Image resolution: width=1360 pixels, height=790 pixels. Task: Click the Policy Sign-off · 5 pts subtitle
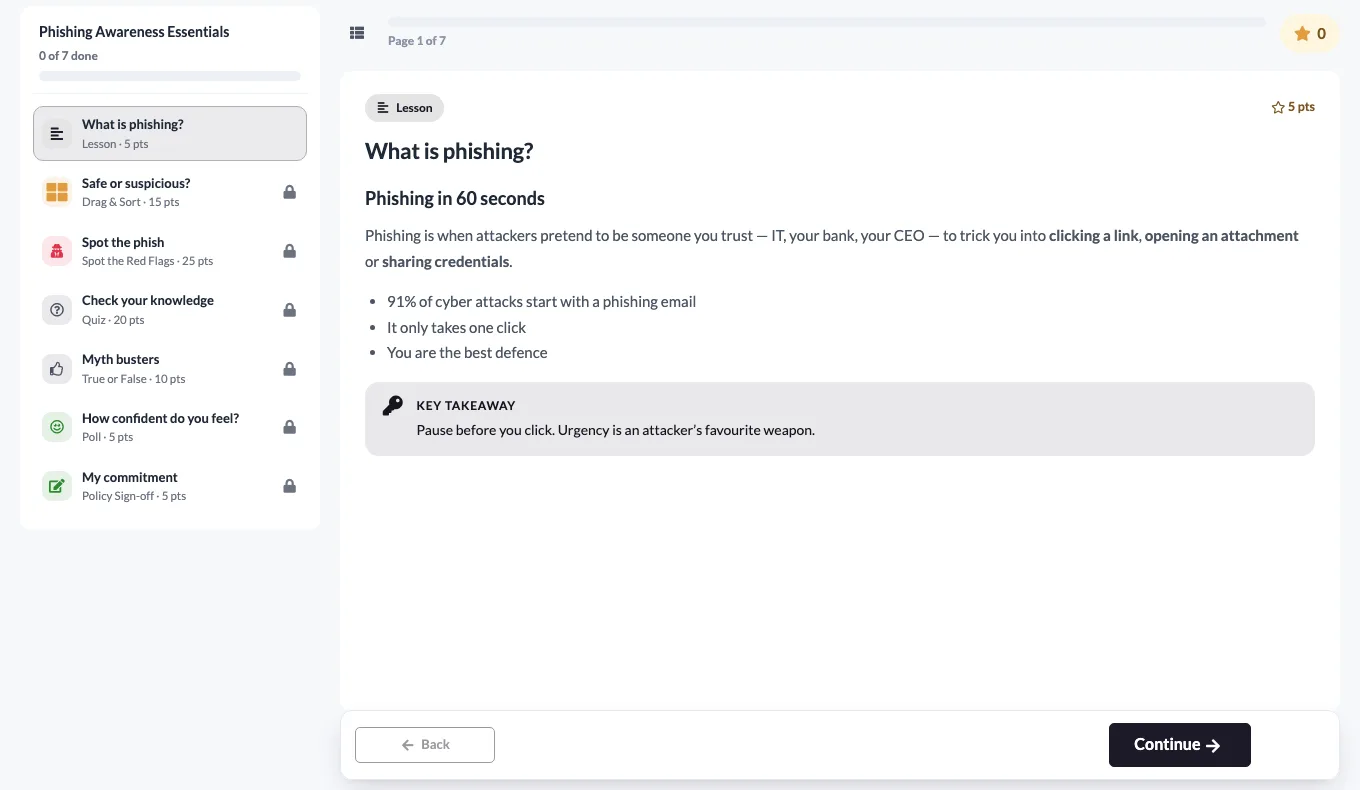pyautogui.click(x=134, y=496)
